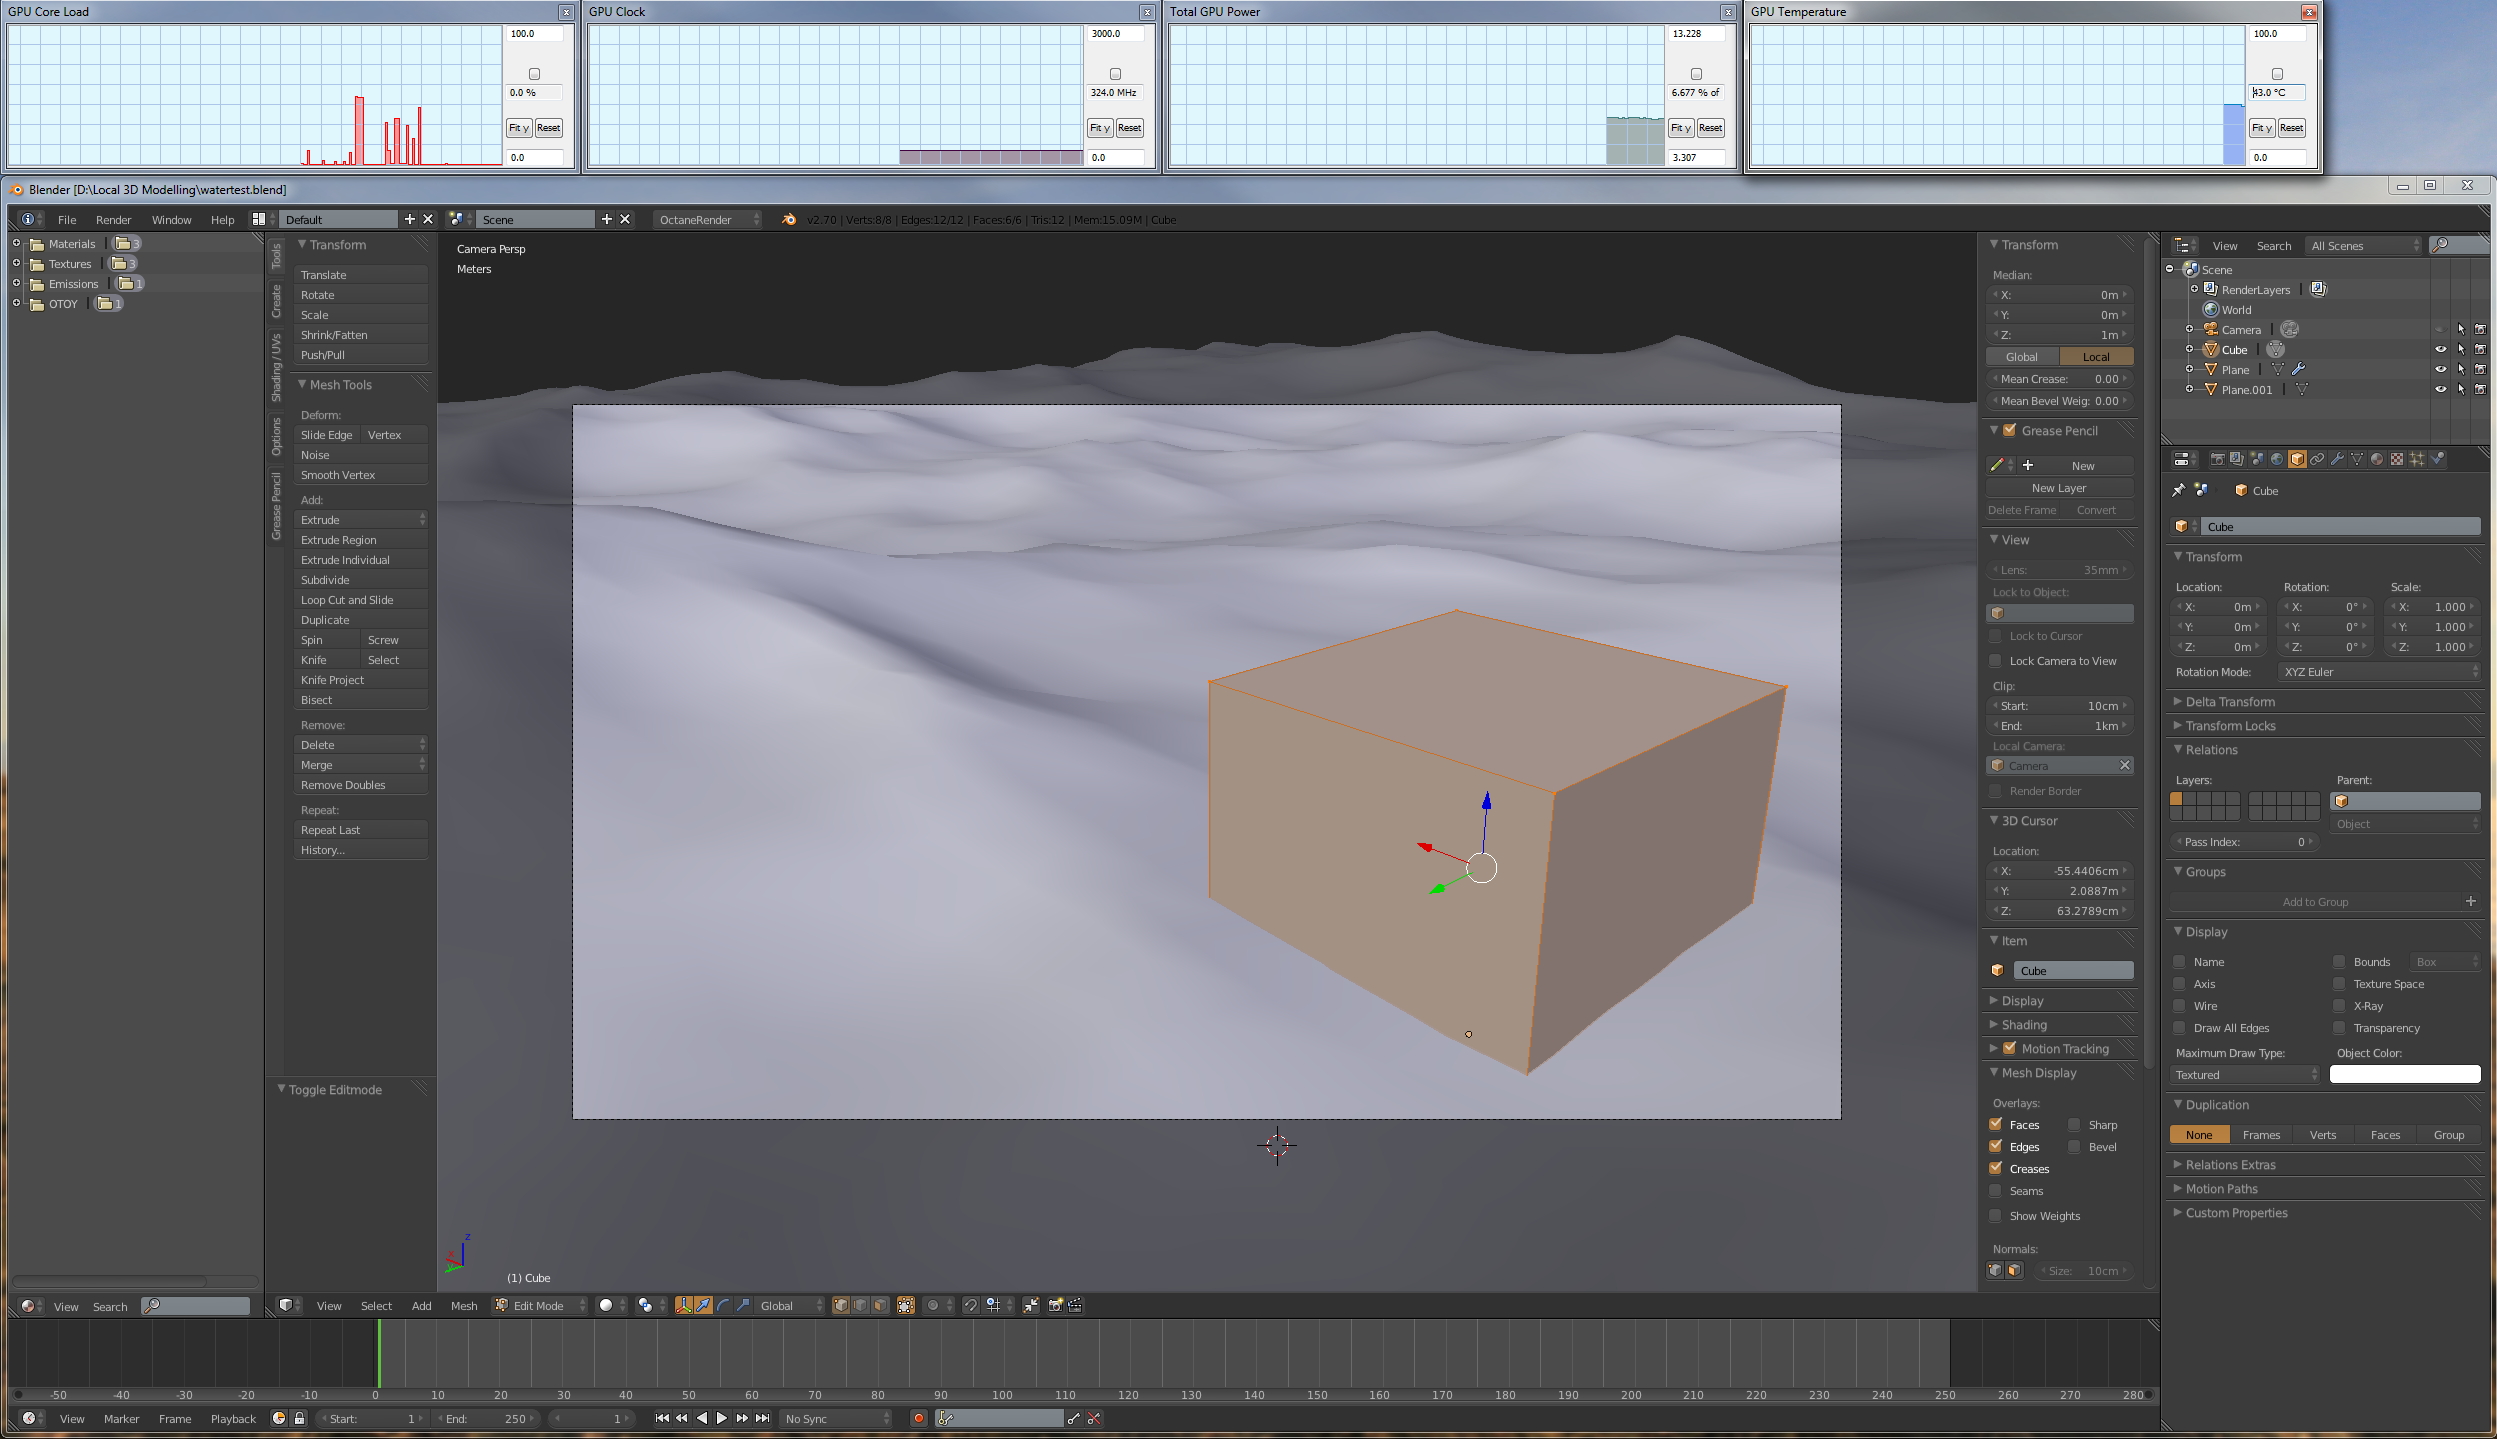Open the Render camera properties tab

2217,459
